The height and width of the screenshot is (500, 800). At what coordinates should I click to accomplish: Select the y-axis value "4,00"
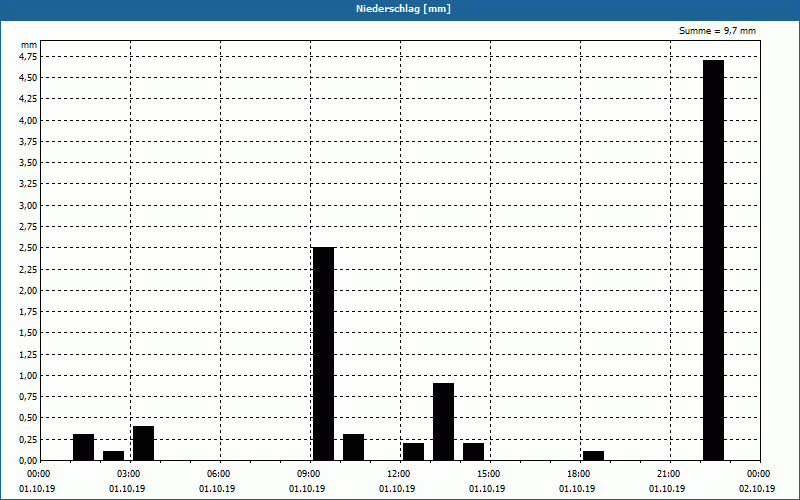(x=28, y=120)
